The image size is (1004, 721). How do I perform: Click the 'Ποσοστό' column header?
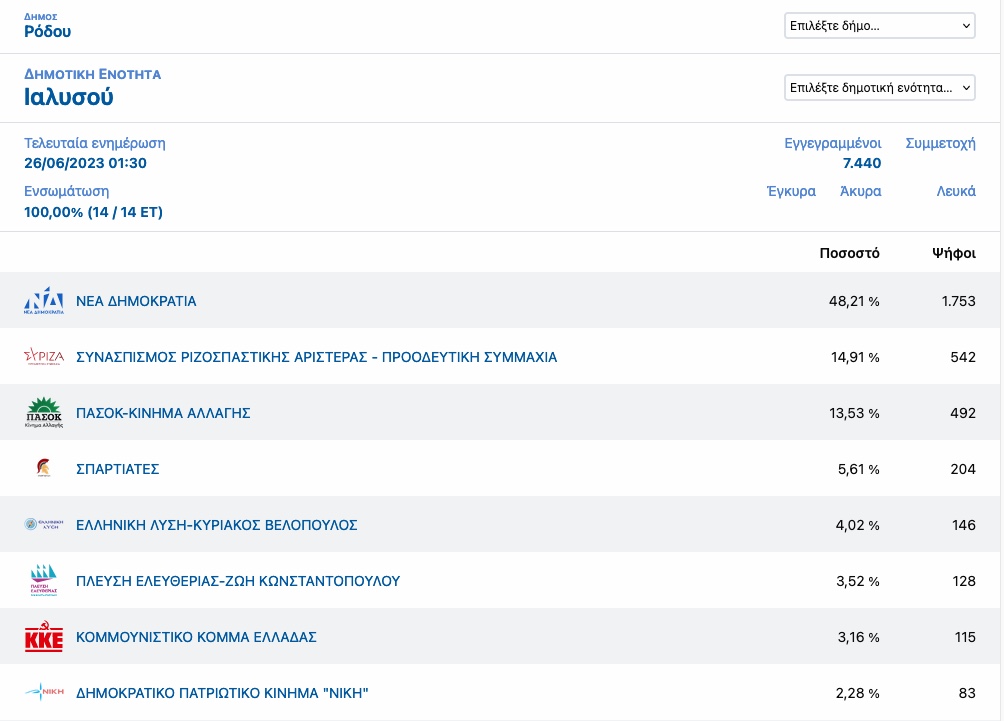click(849, 253)
